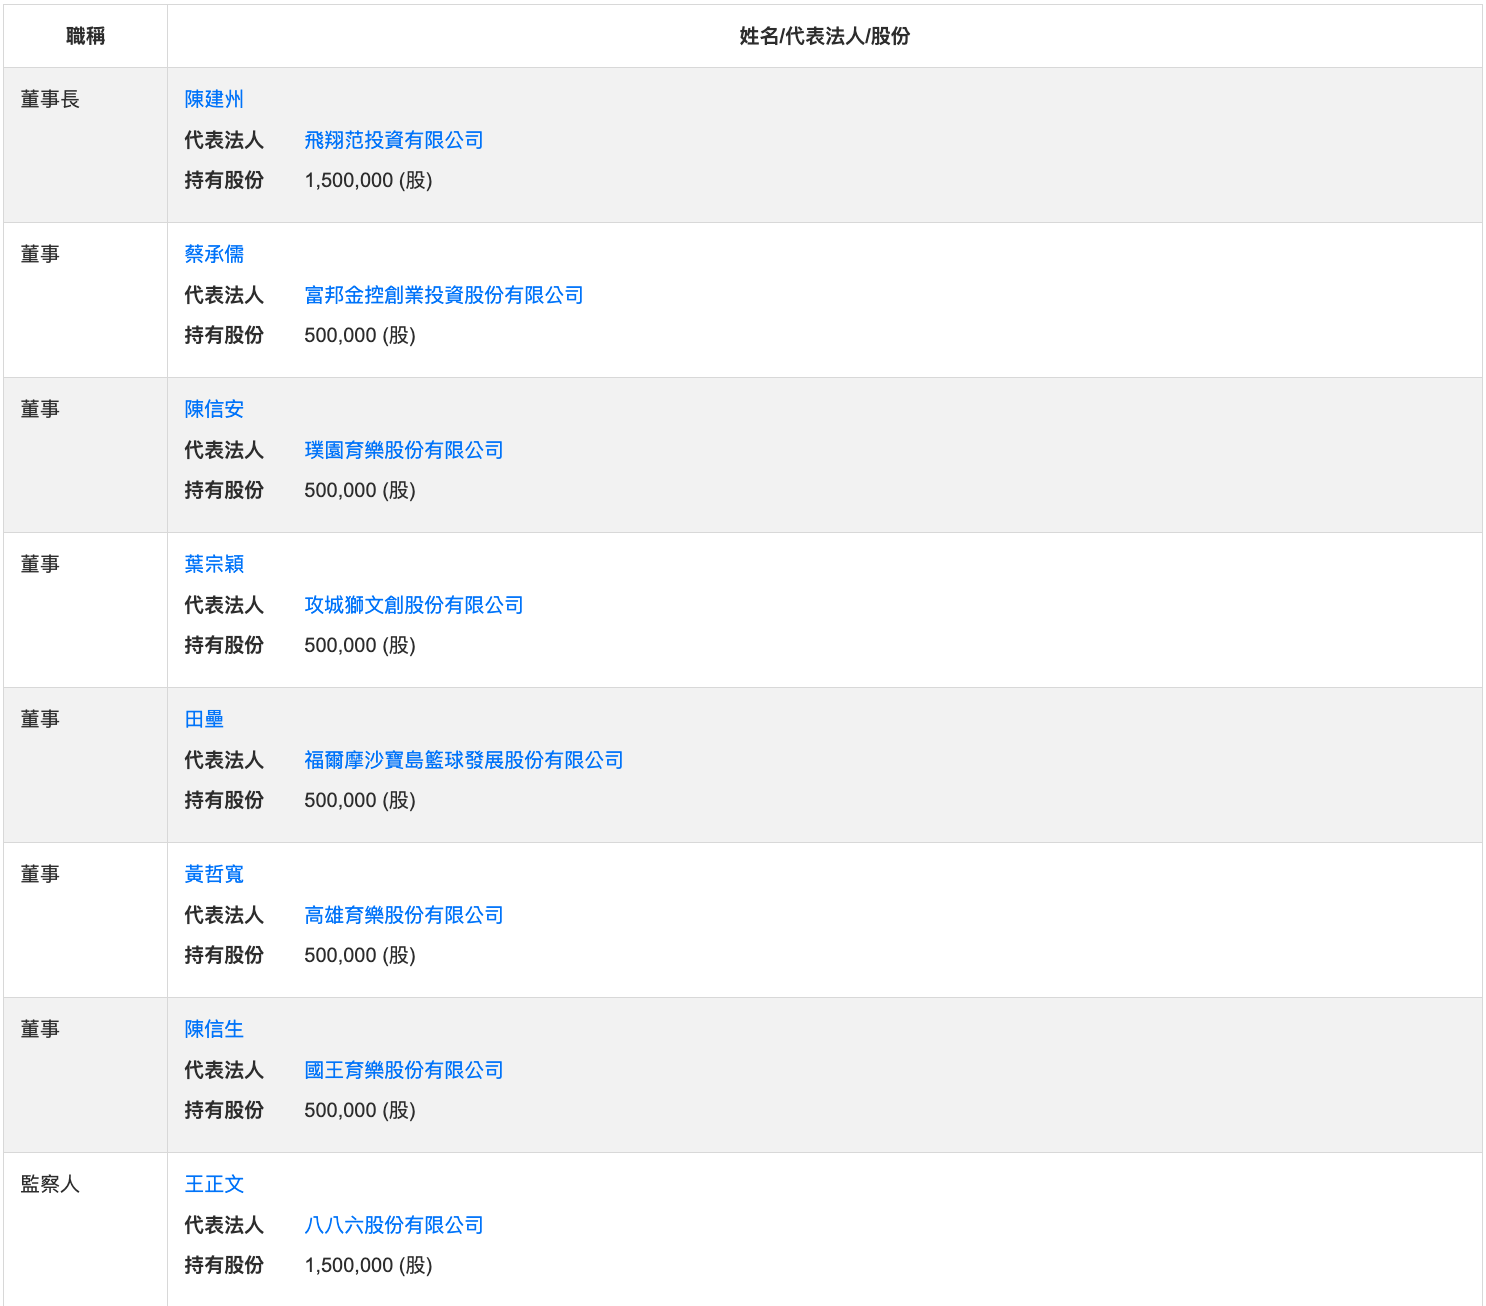The image size is (1486, 1306).
Task: Open 八八六股份有限公司 company link
Action: [x=393, y=1225]
